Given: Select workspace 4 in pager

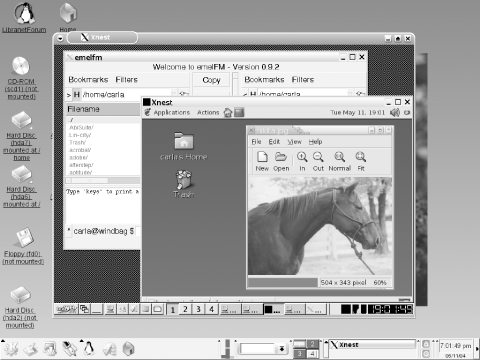Looking at the screenshot, I should 211,309.
